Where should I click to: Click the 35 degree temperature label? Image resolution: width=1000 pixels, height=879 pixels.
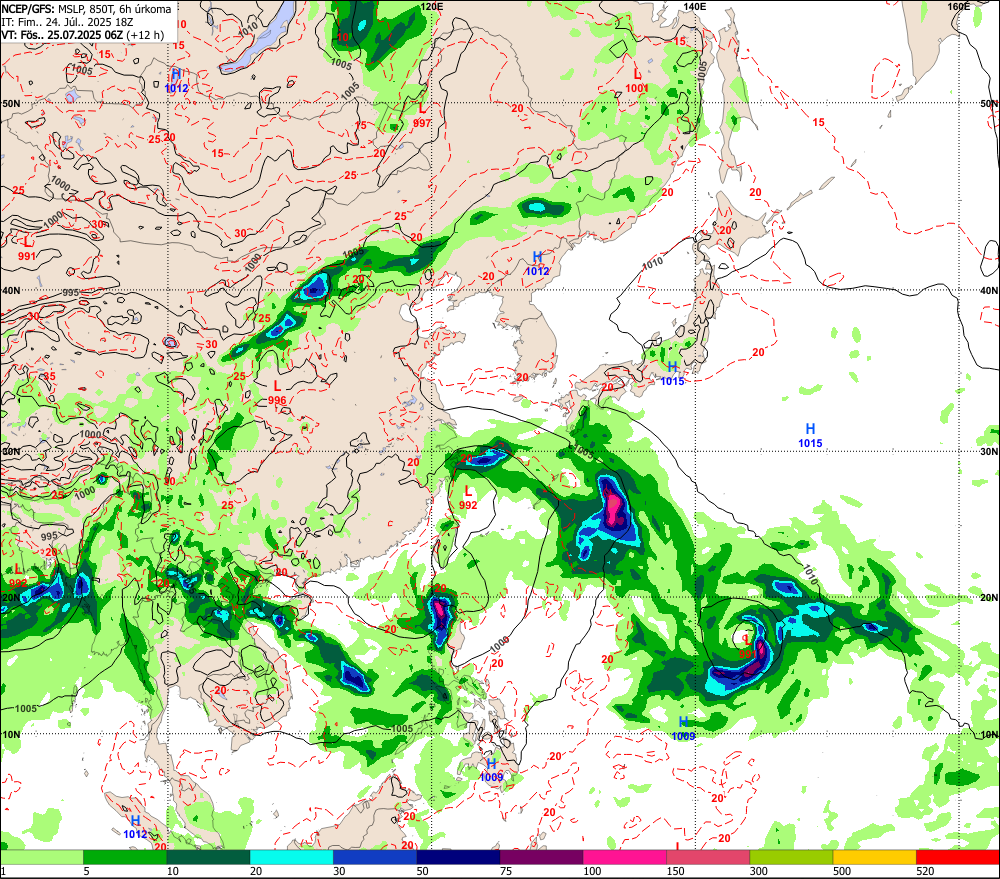(x=50, y=376)
